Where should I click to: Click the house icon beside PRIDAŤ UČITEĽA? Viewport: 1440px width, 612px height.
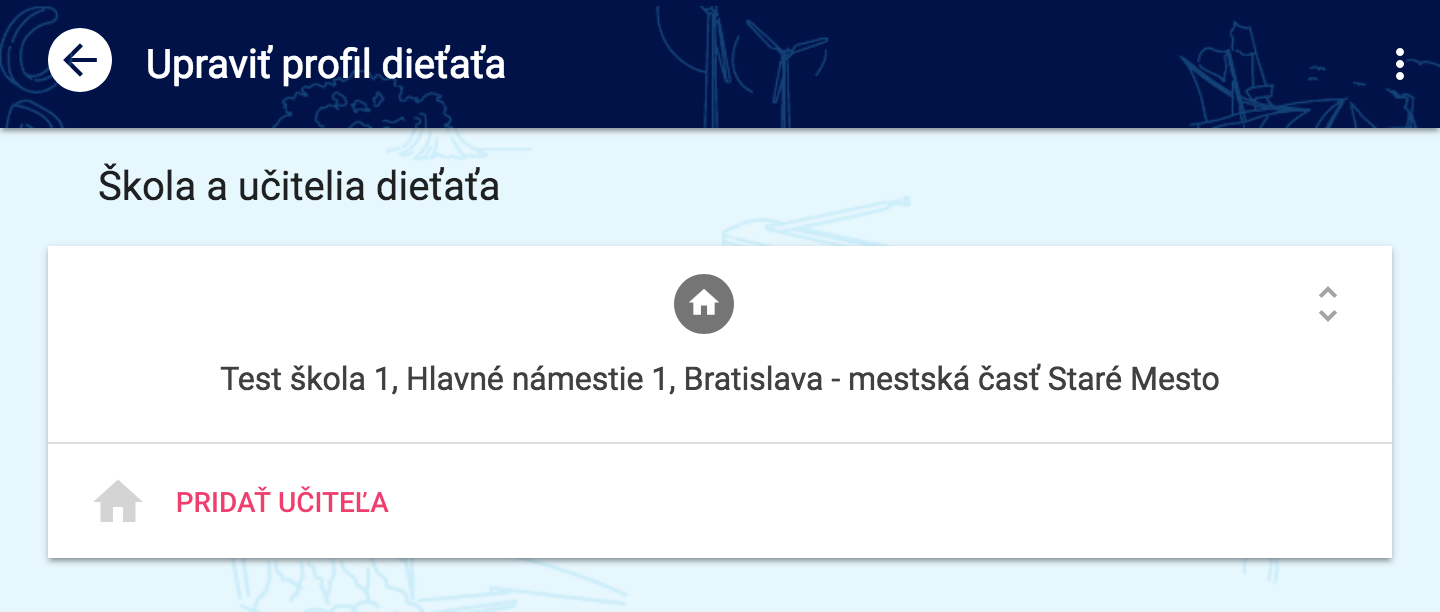(x=118, y=501)
